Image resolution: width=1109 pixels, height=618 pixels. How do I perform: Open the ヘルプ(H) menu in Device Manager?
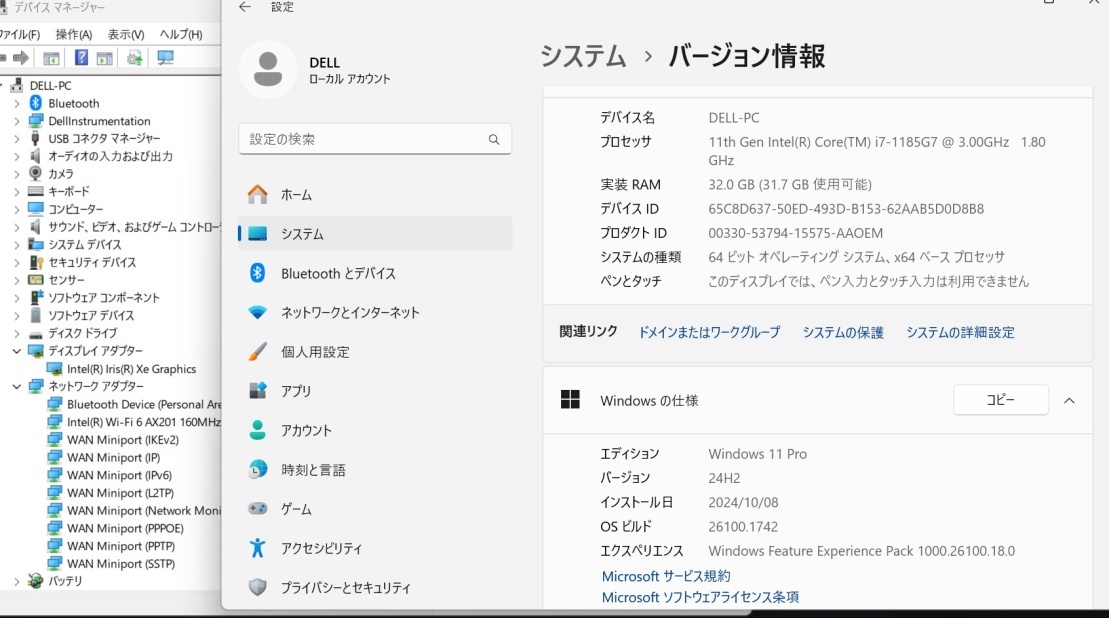coord(181,35)
